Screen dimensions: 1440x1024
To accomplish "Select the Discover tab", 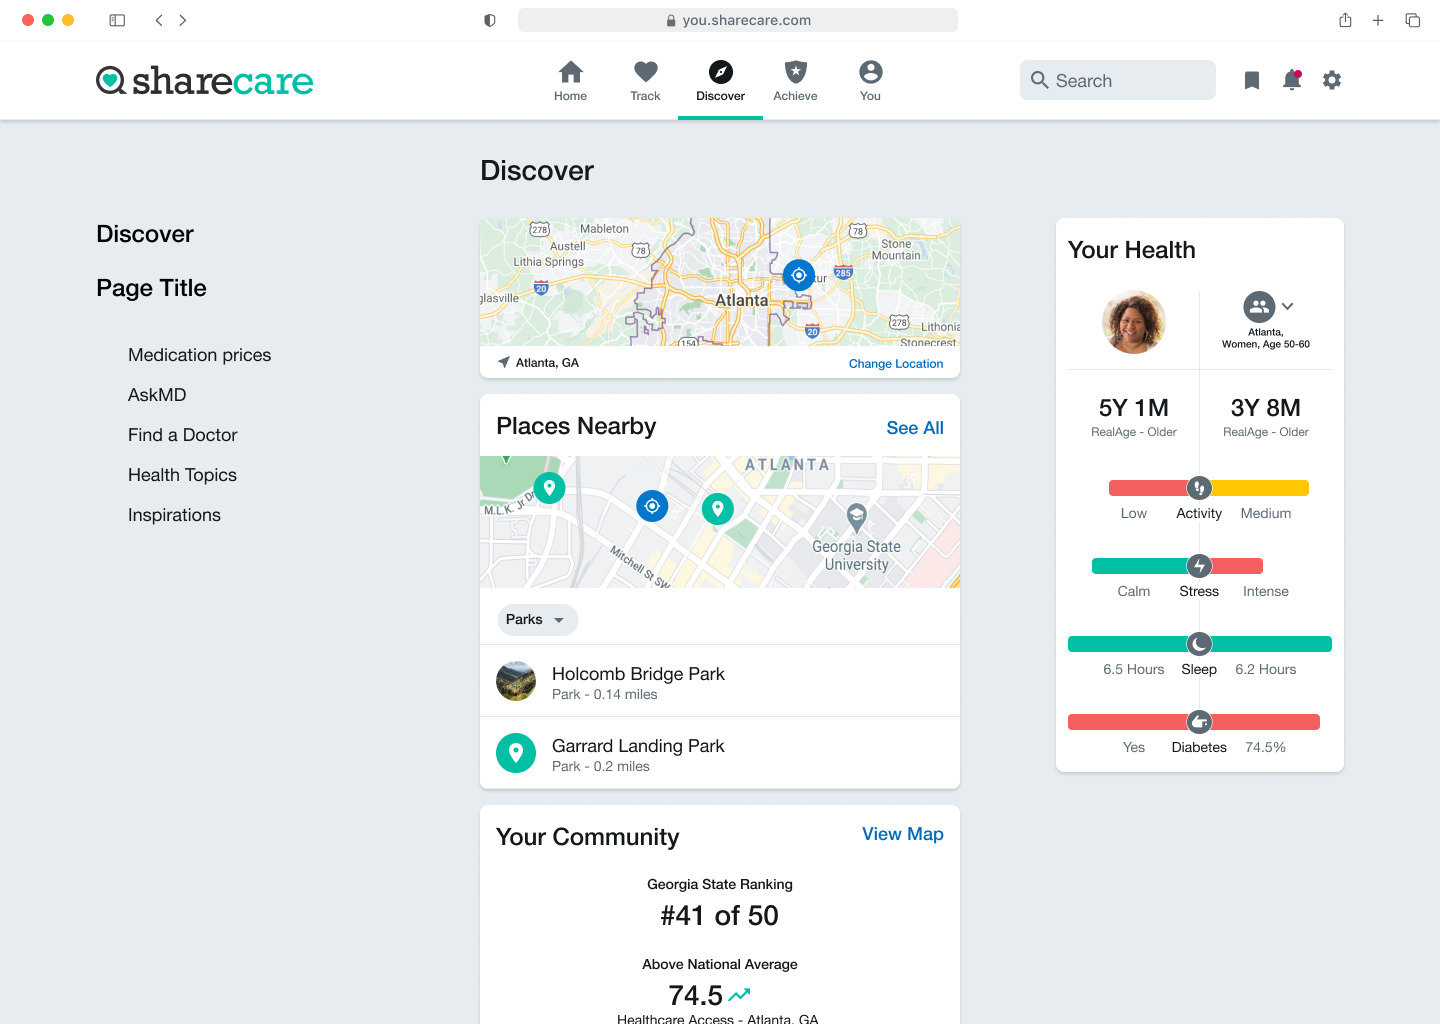I will coord(720,81).
